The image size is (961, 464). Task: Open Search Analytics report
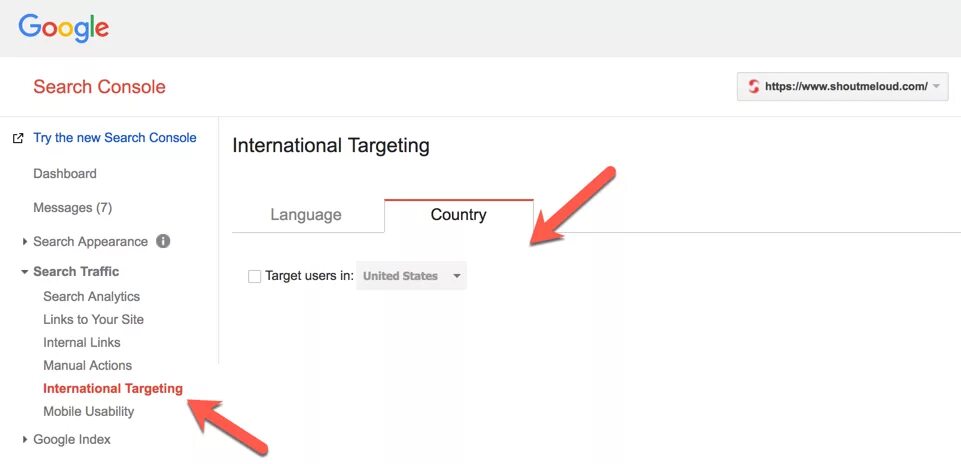point(91,297)
